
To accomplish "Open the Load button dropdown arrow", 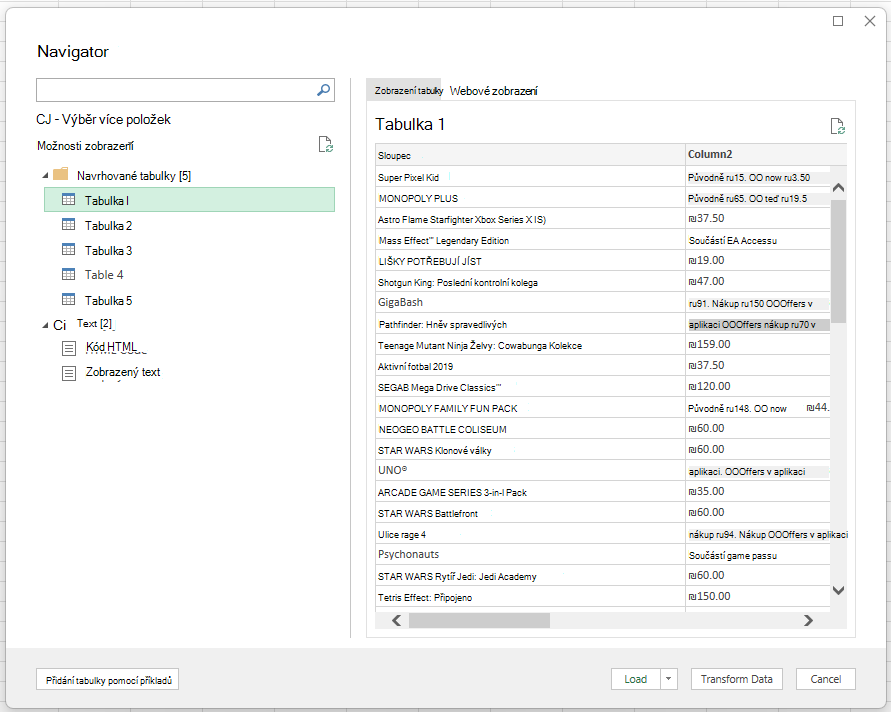I will [x=669, y=679].
